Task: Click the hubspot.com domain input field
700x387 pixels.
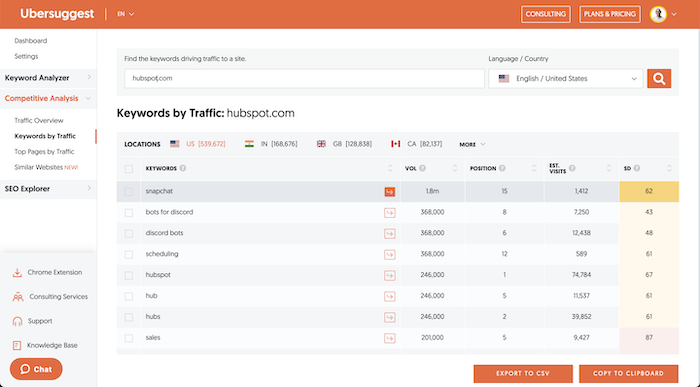Action: (304, 79)
